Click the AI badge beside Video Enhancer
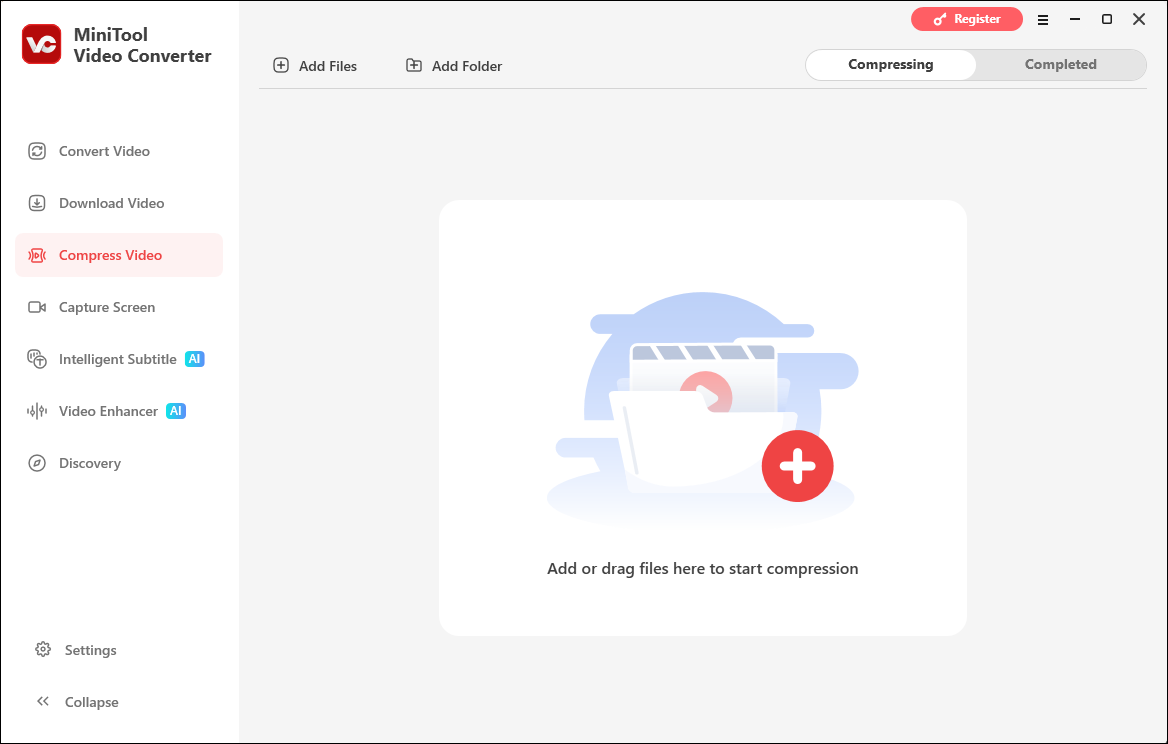This screenshot has width=1168, height=744. click(176, 411)
